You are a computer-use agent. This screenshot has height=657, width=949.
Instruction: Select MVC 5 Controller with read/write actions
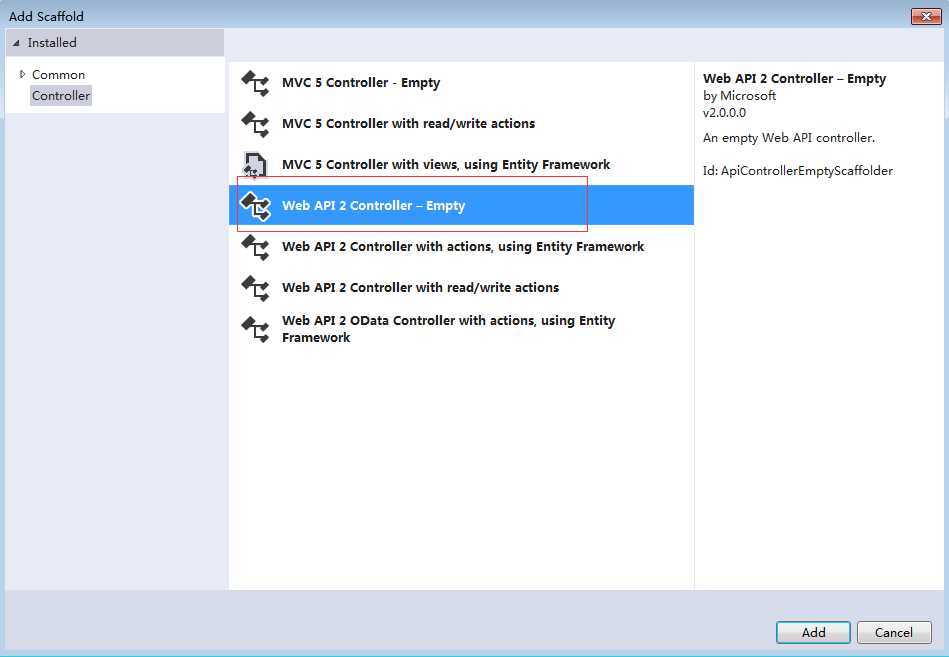pos(461,124)
